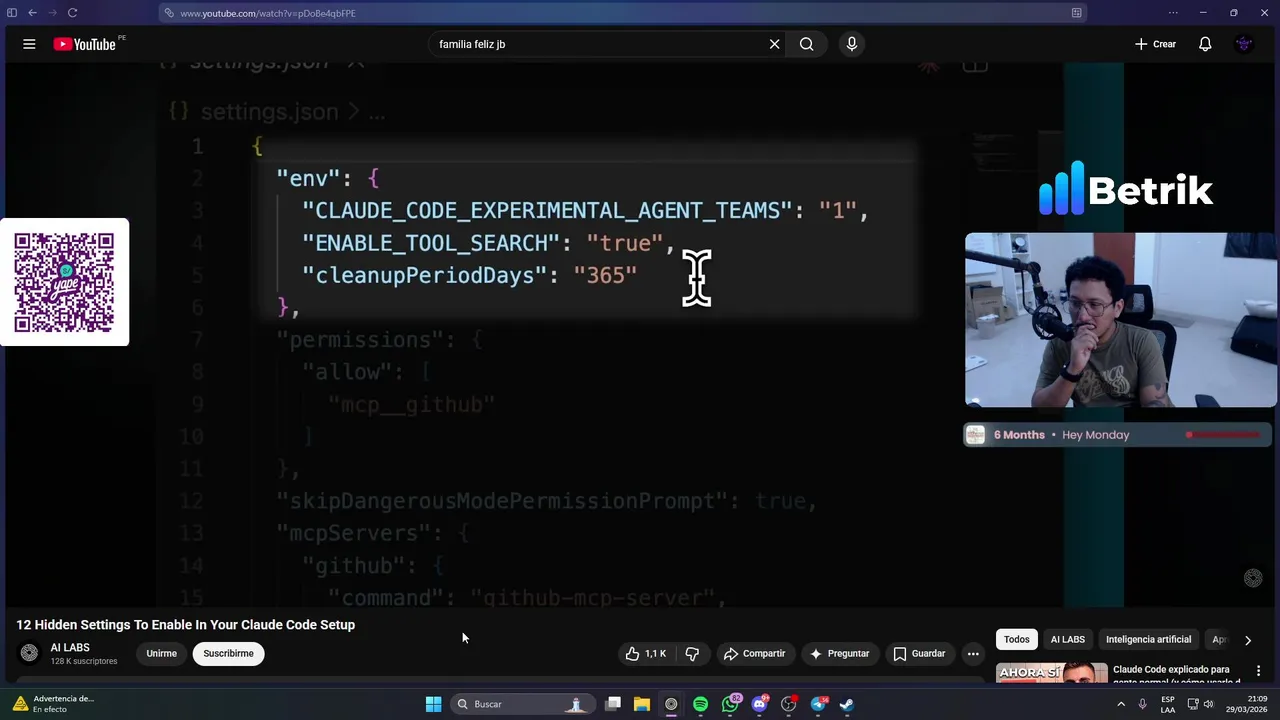Start voice search with the microphone
The image size is (1280, 720).
(852, 44)
